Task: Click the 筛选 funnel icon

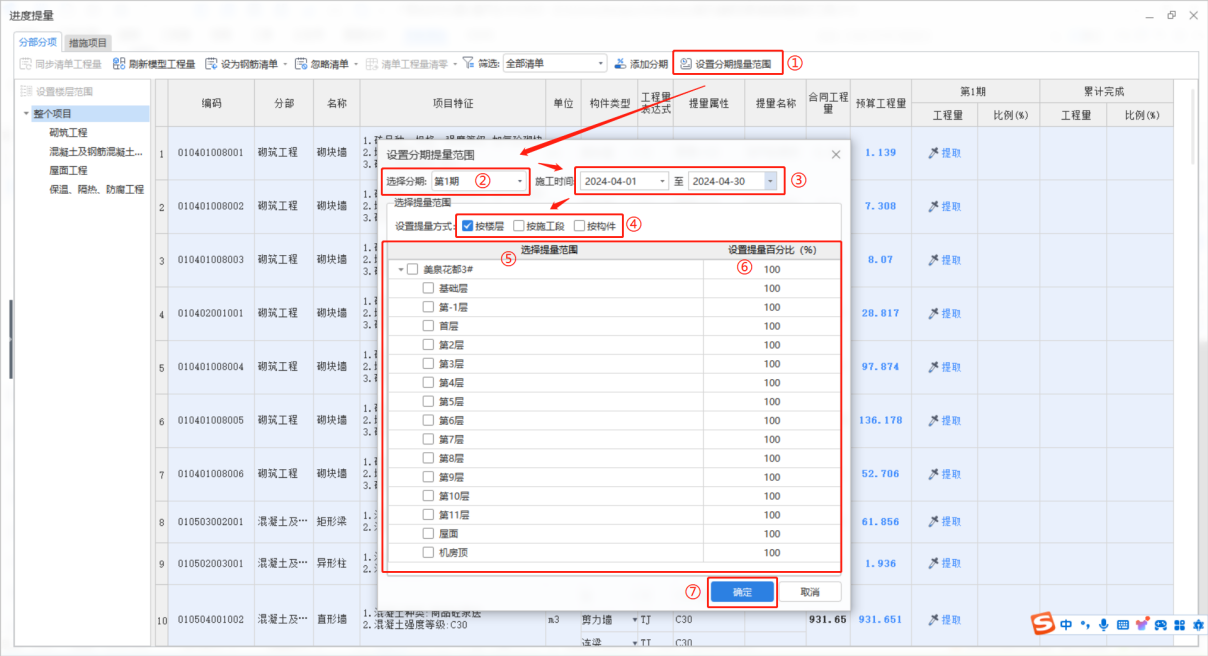Action: pyautogui.click(x=468, y=63)
